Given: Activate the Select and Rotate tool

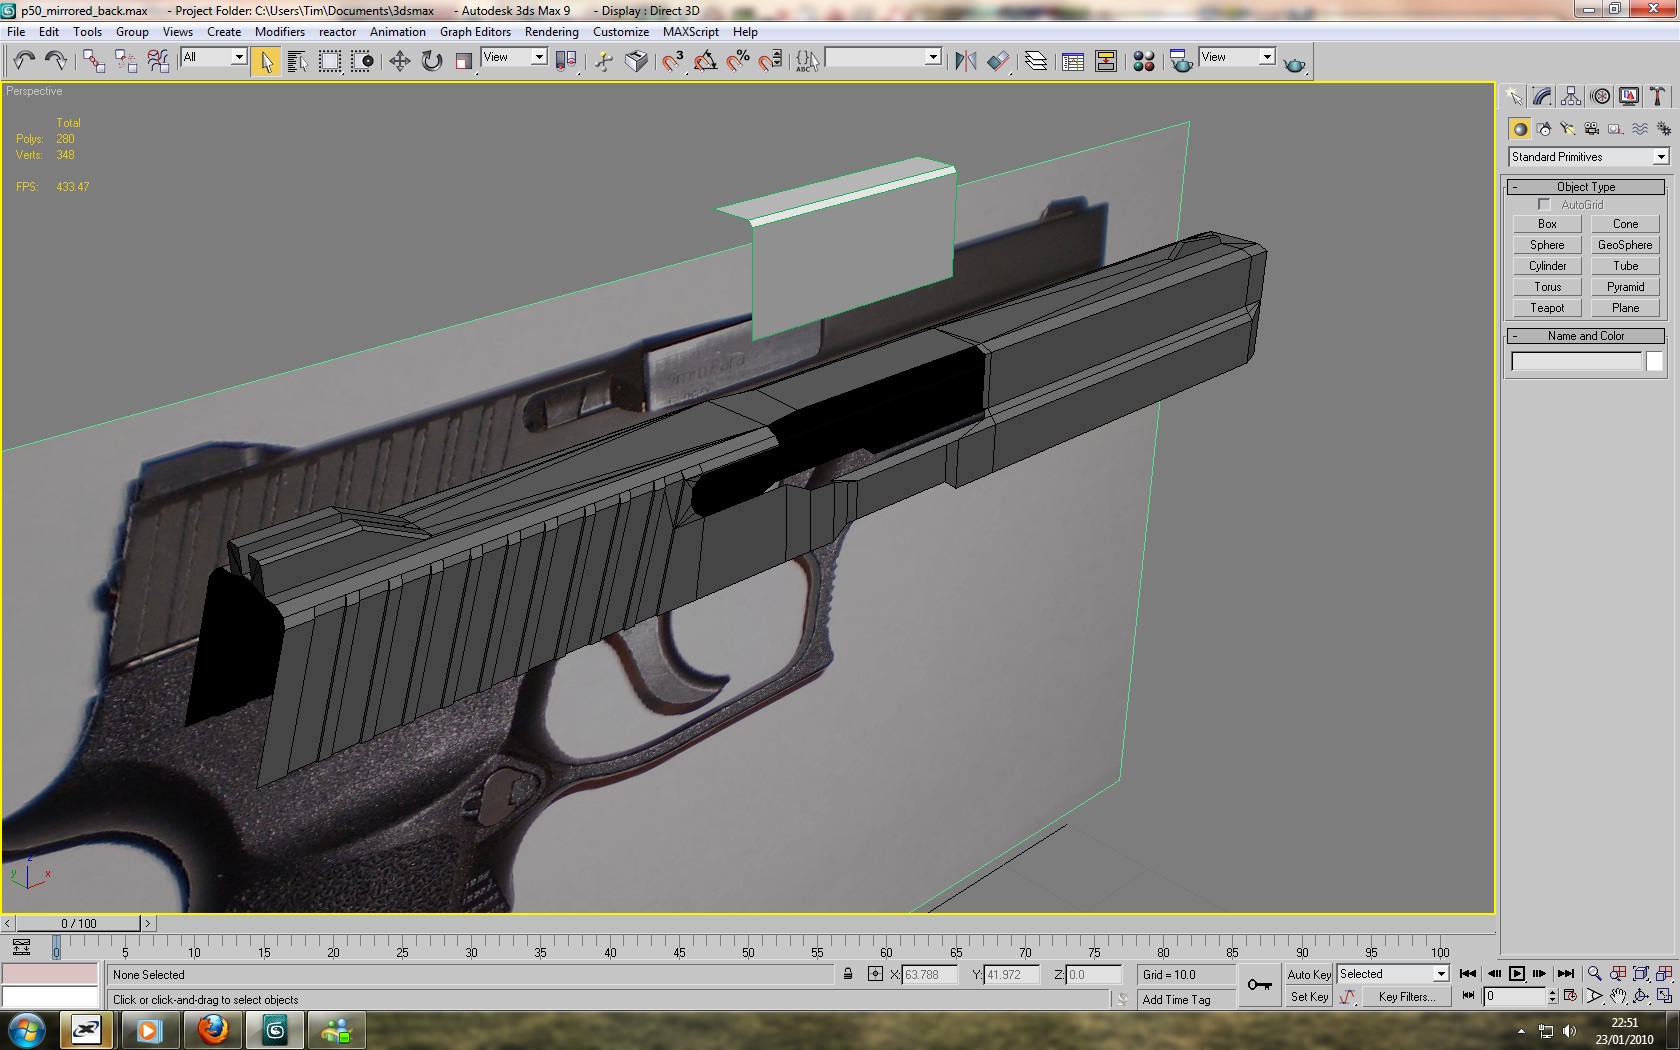Looking at the screenshot, I should [431, 62].
